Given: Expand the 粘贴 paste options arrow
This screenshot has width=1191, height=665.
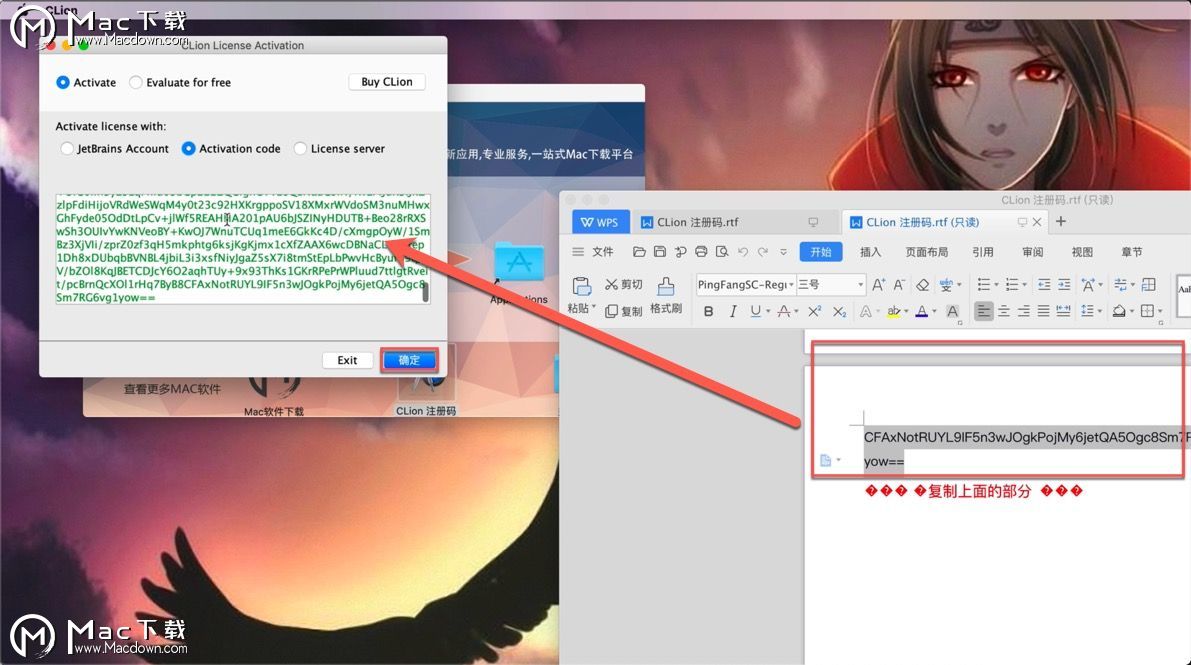Looking at the screenshot, I should (594, 308).
